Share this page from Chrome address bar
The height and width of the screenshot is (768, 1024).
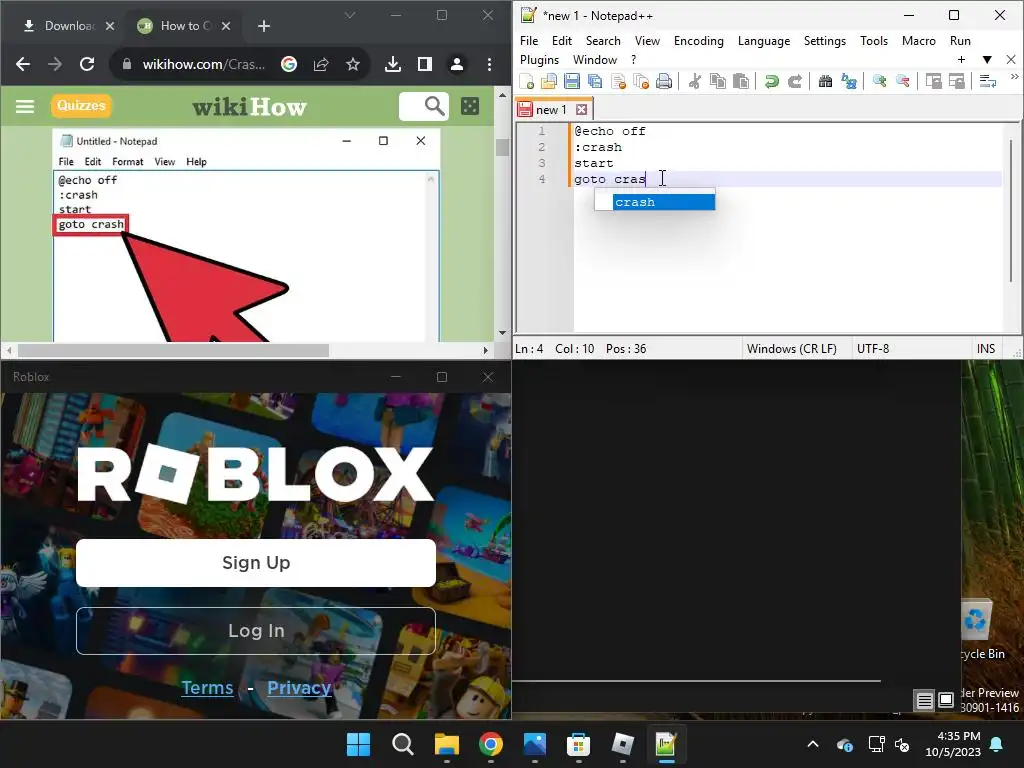(x=321, y=64)
